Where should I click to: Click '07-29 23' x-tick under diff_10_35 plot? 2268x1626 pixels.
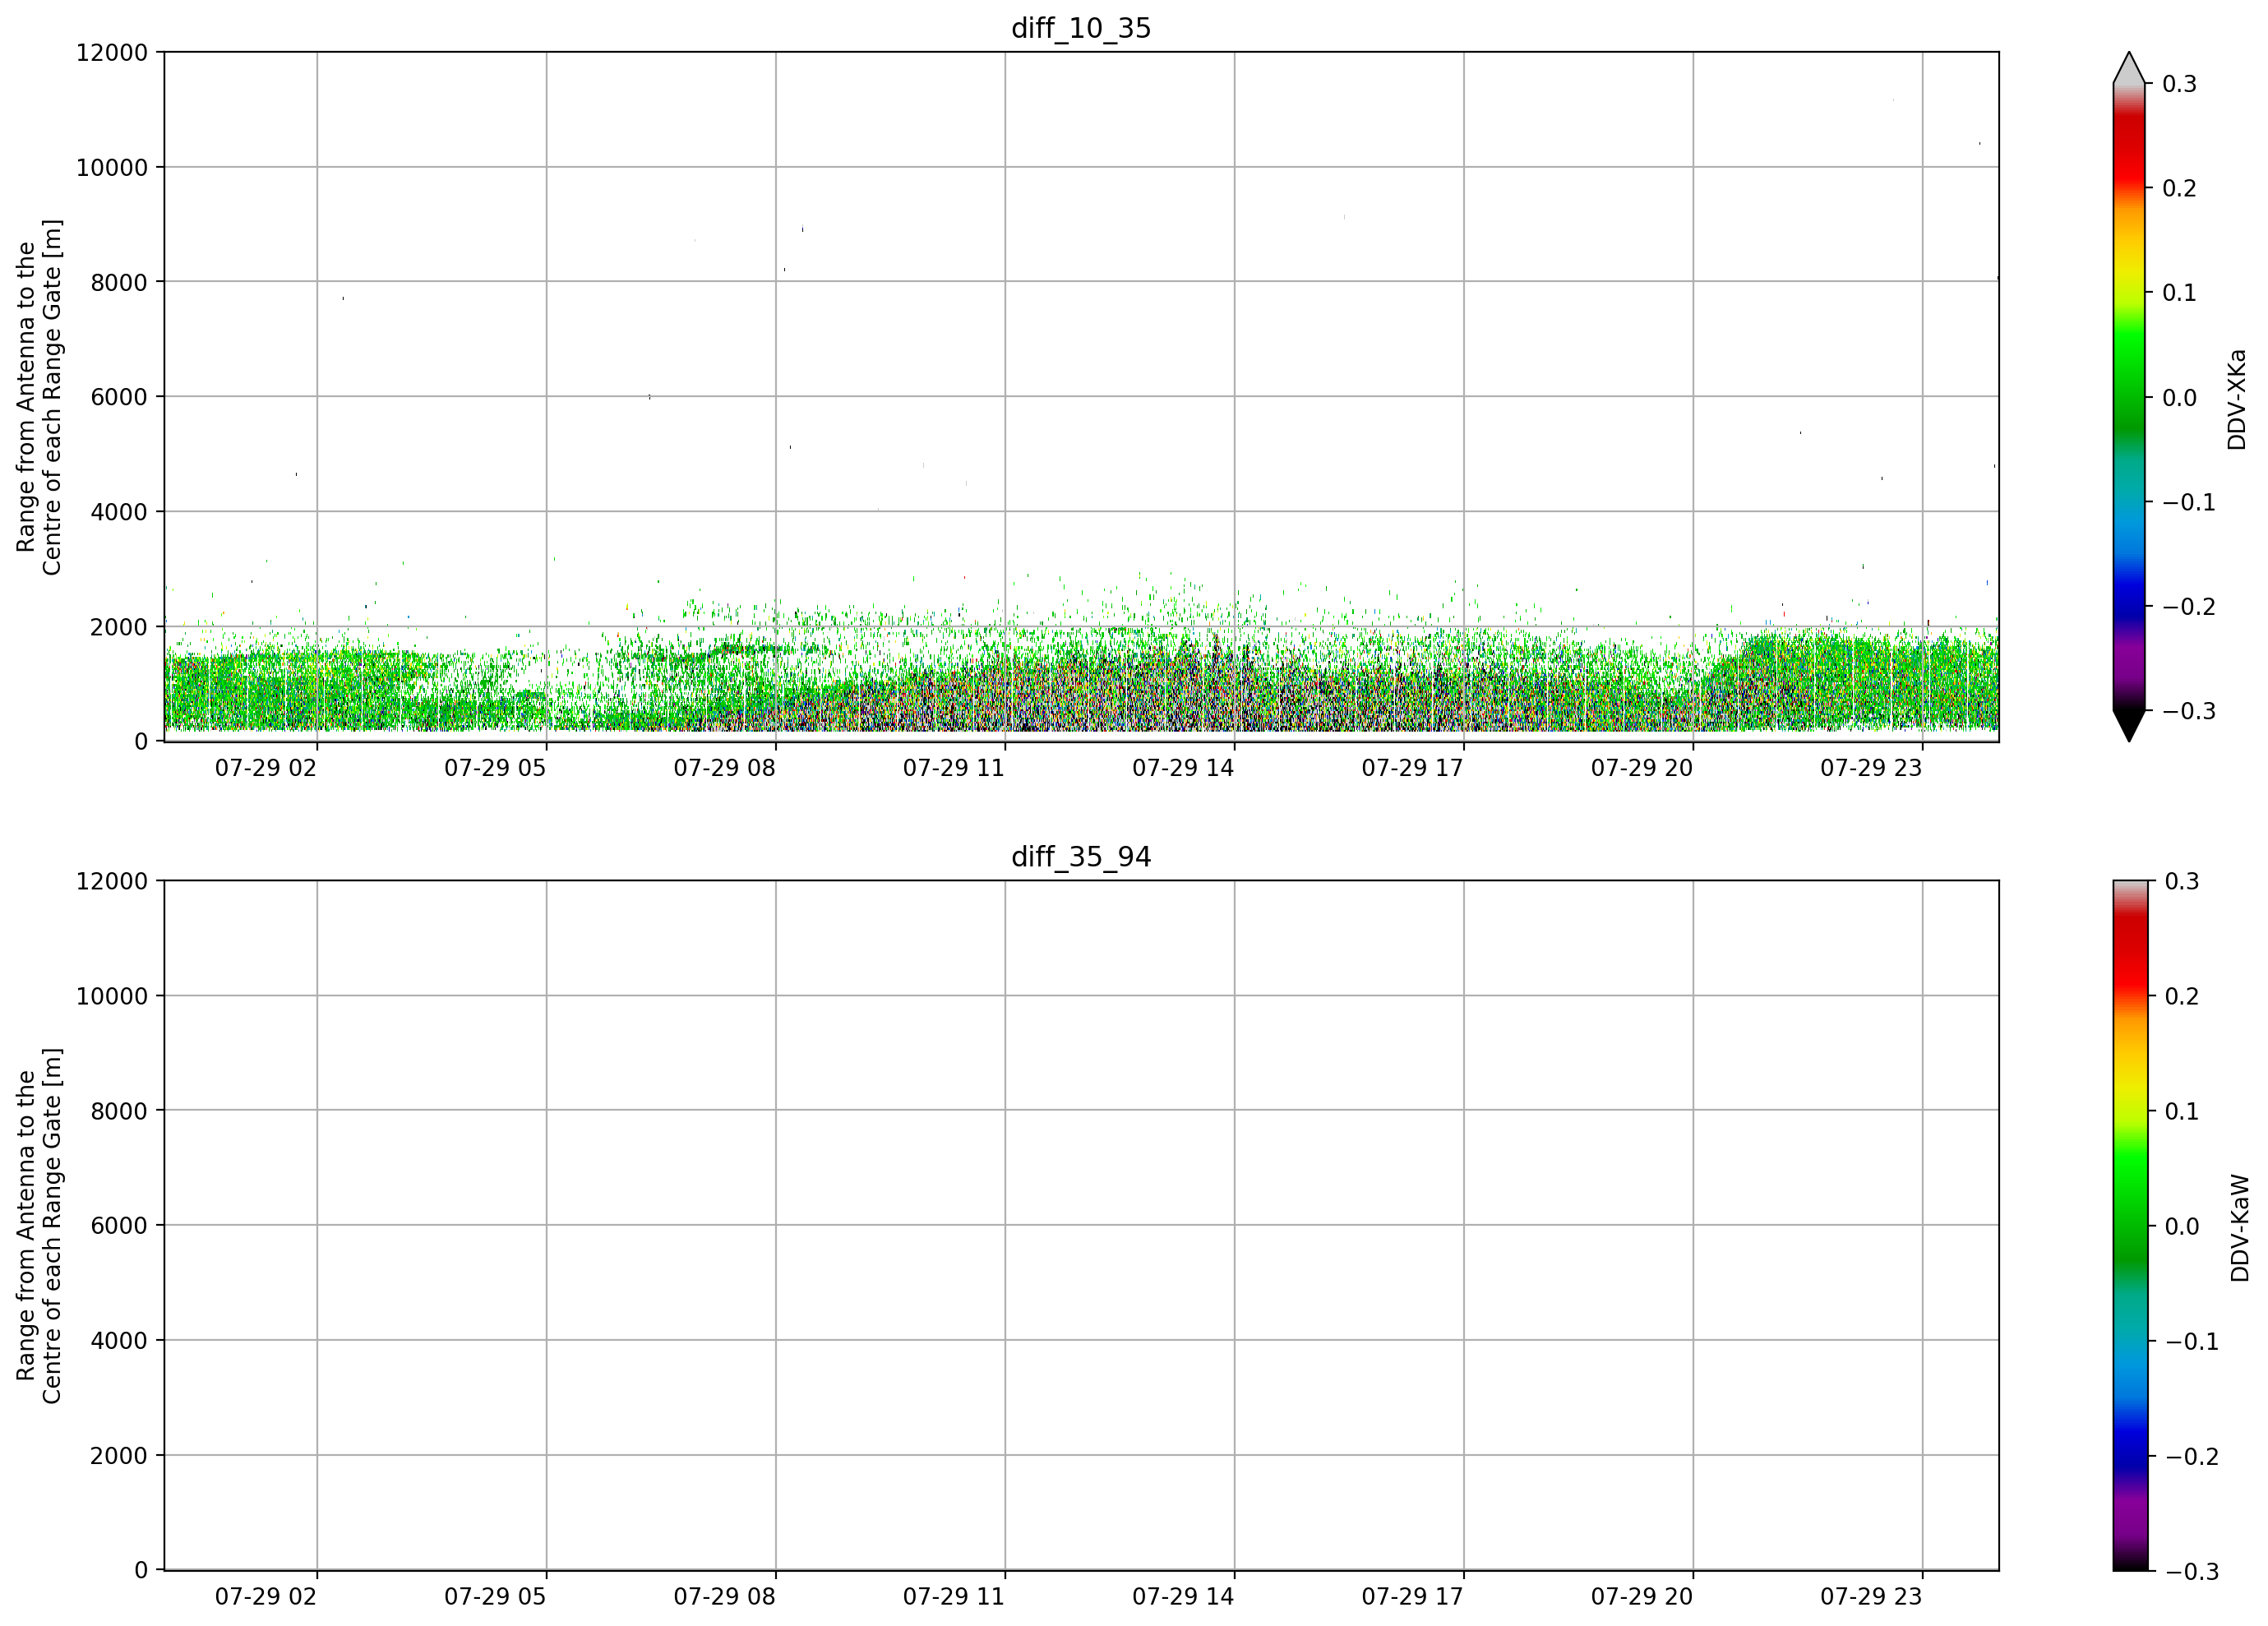point(1871,768)
